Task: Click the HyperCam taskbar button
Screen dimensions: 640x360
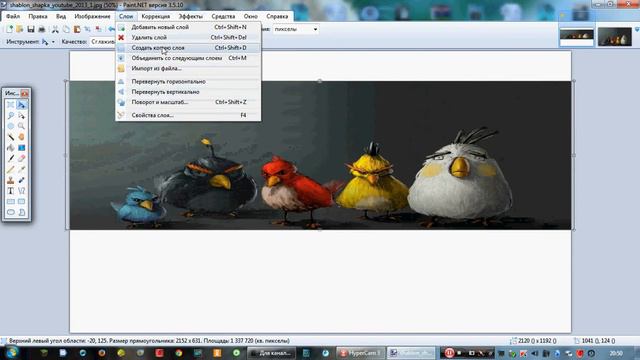Action: click(360, 353)
